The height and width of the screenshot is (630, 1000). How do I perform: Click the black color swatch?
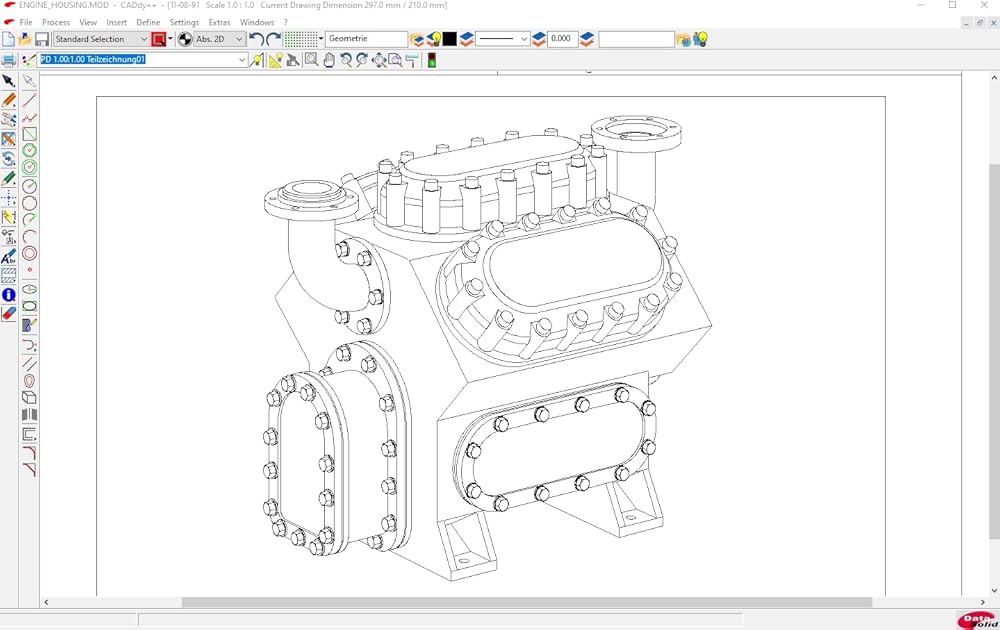(x=450, y=39)
